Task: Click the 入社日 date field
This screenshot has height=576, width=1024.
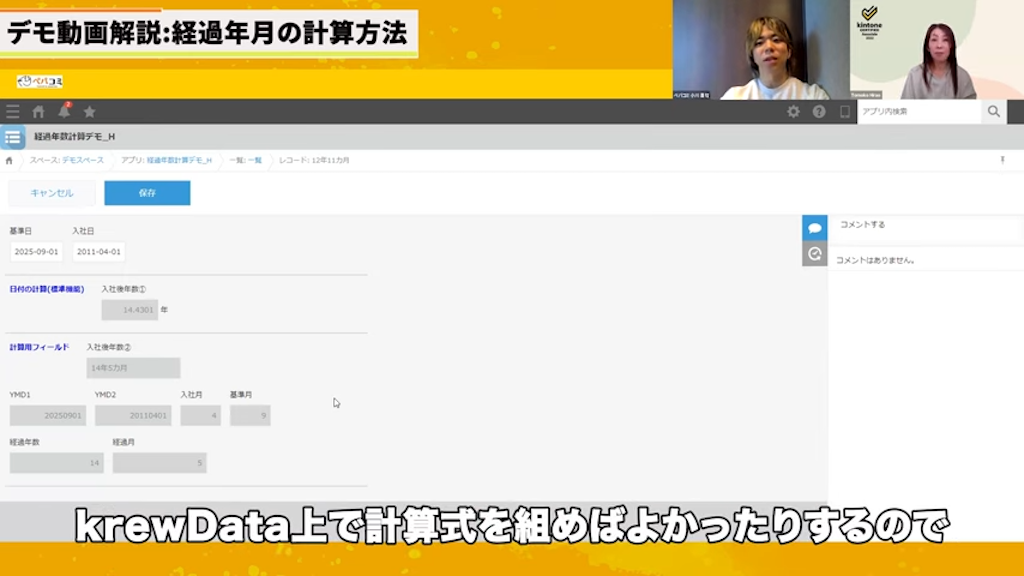Action: [x=98, y=252]
